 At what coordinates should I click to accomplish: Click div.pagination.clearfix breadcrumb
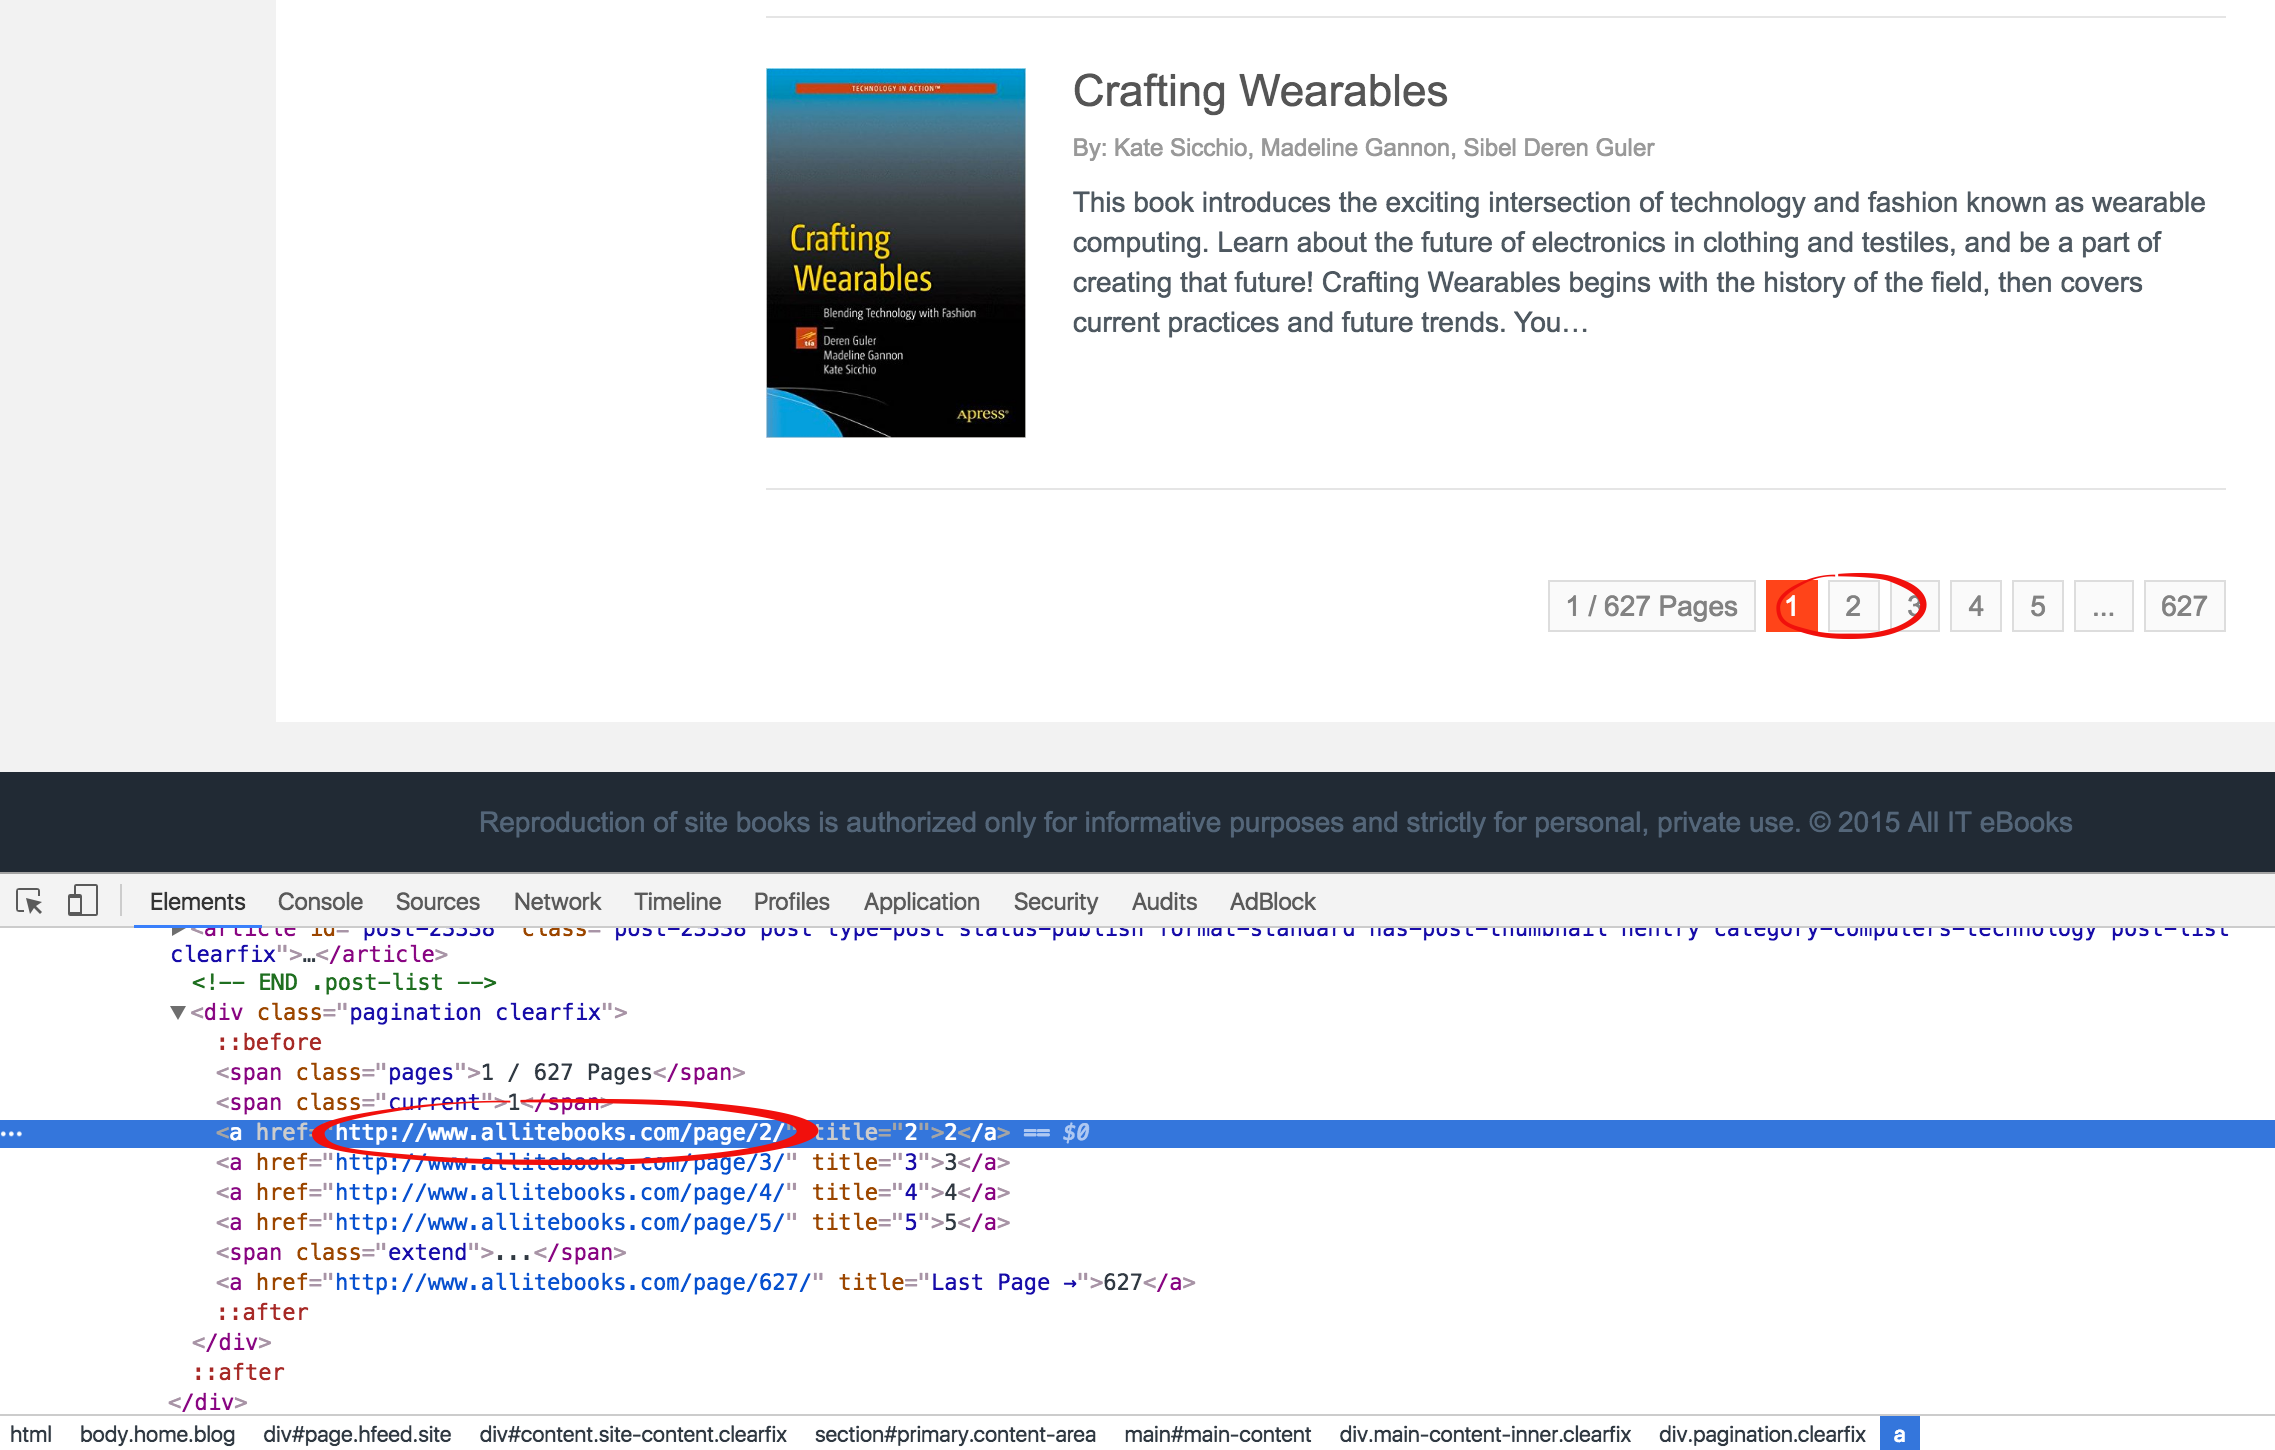[1762, 1434]
